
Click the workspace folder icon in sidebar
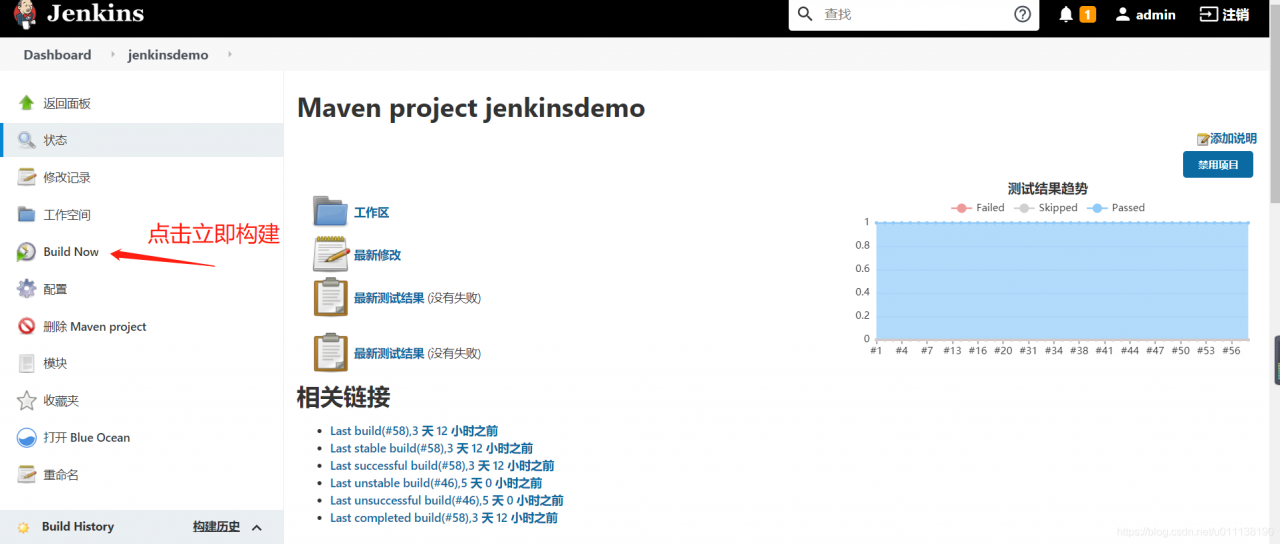(x=27, y=214)
